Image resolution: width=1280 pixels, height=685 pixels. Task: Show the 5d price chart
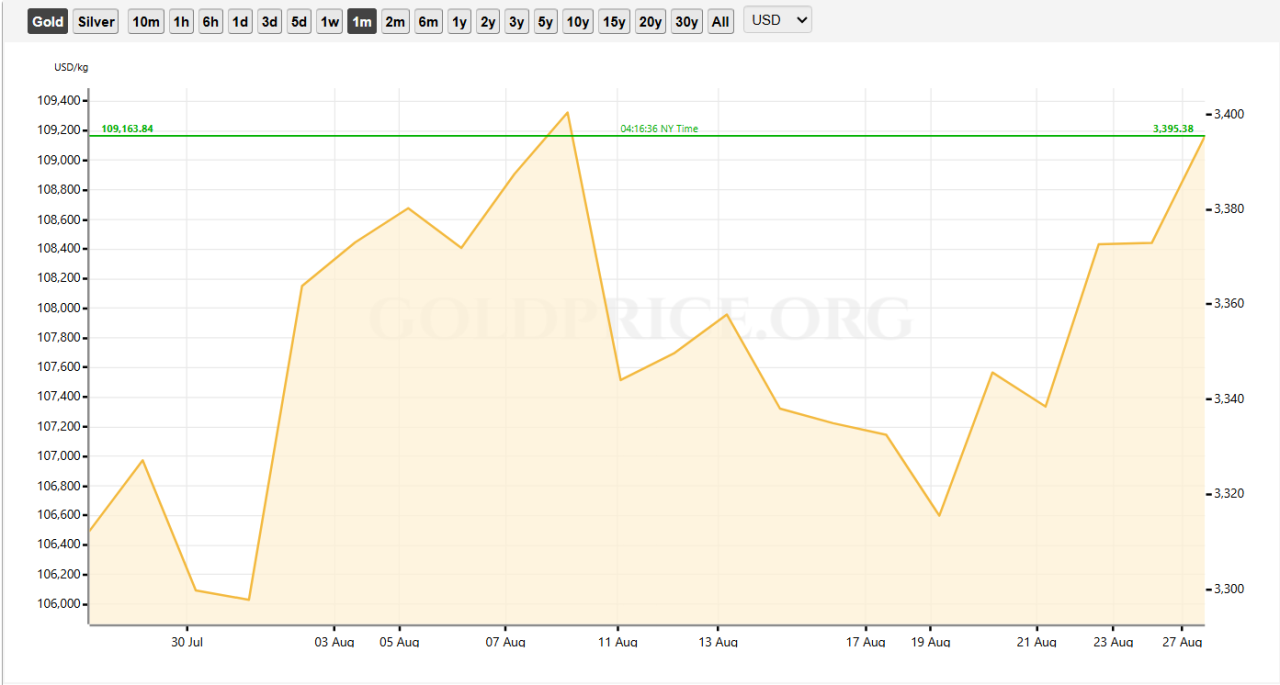click(299, 21)
